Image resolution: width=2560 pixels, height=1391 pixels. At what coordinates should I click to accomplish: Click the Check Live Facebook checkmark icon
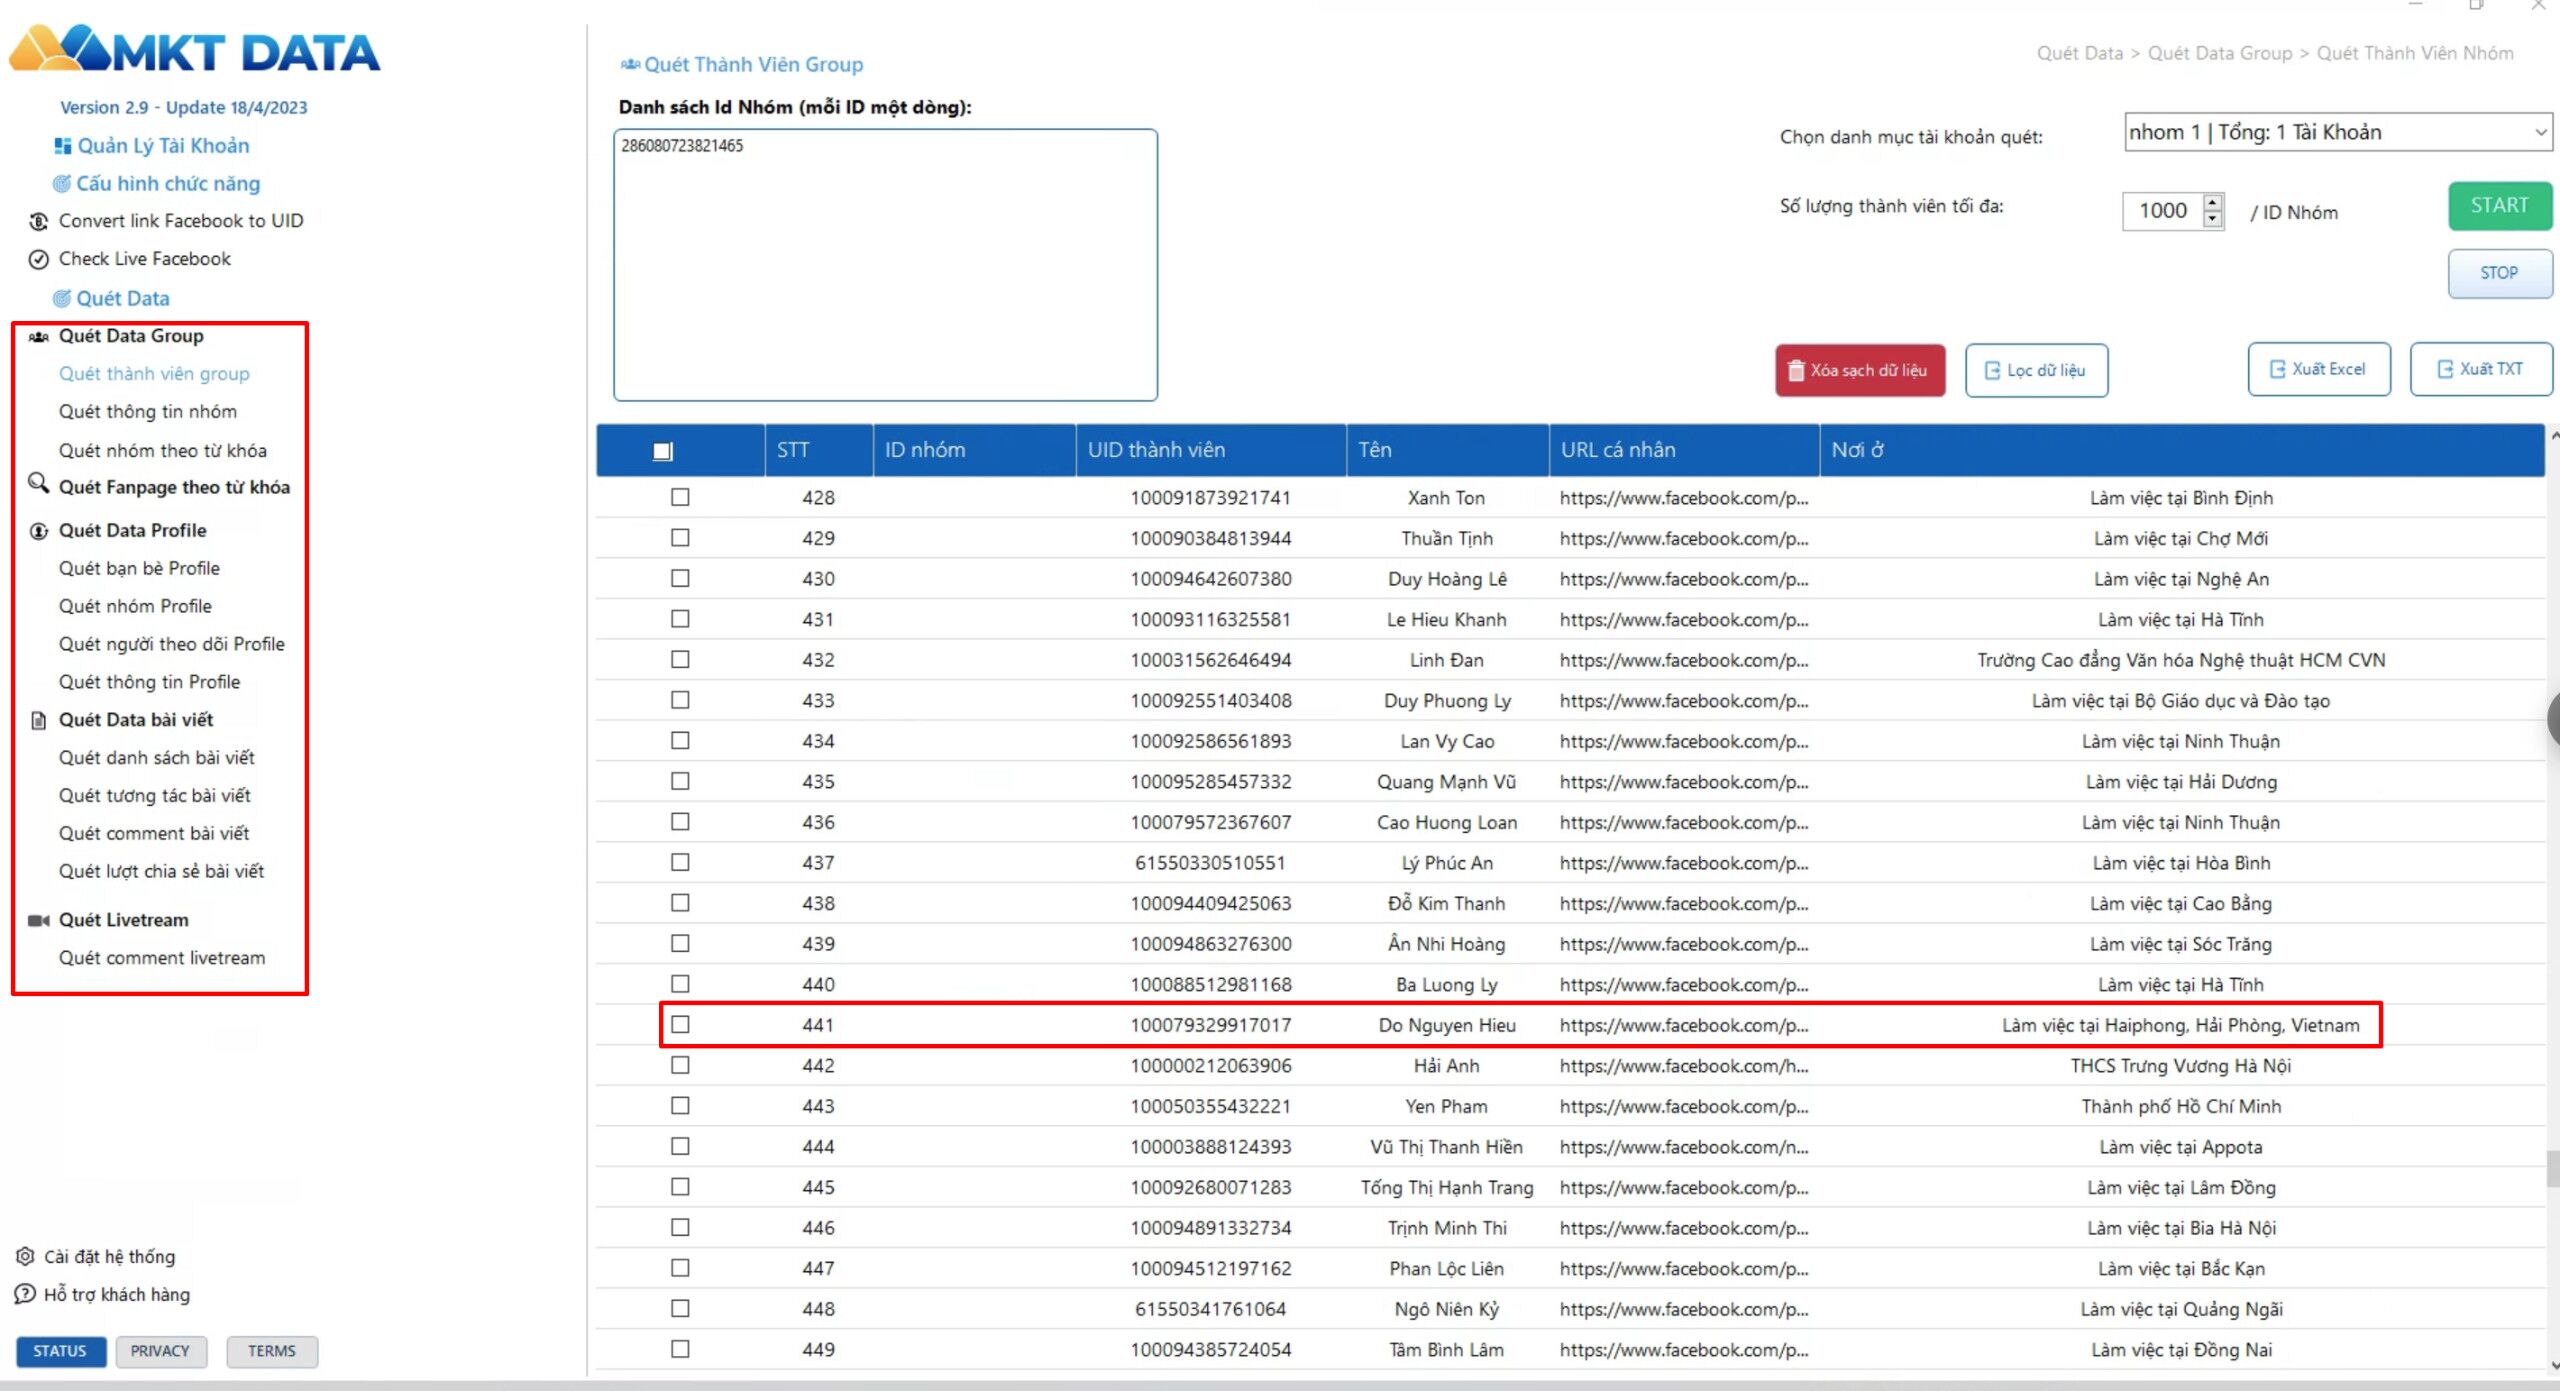(38, 259)
